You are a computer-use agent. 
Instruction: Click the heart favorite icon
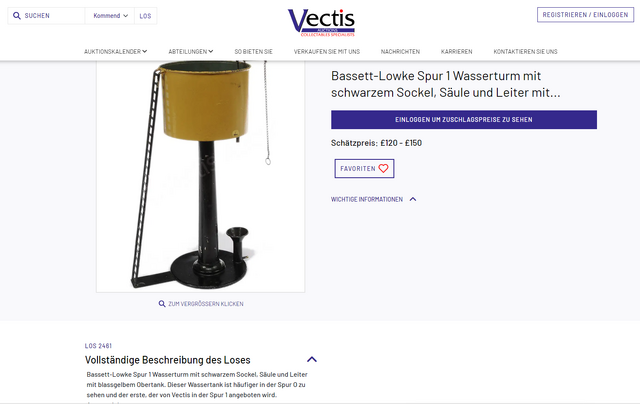[383, 169]
